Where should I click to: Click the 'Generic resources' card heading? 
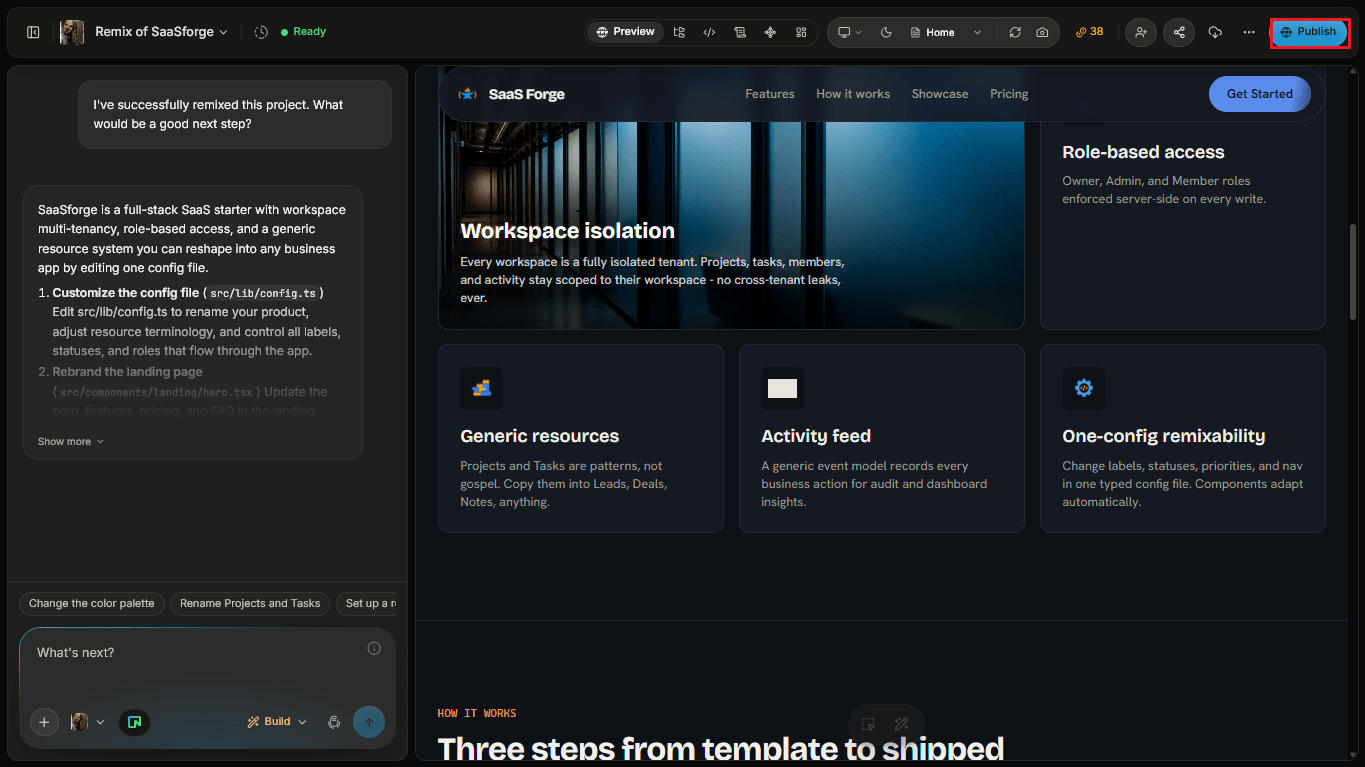click(540, 436)
